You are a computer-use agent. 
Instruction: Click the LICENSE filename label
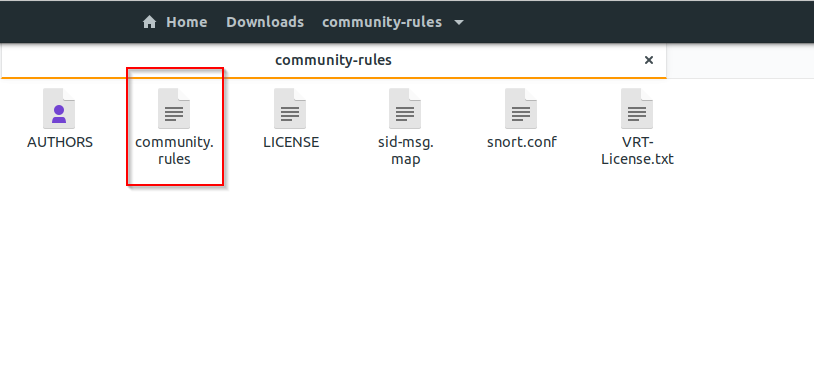pos(291,142)
